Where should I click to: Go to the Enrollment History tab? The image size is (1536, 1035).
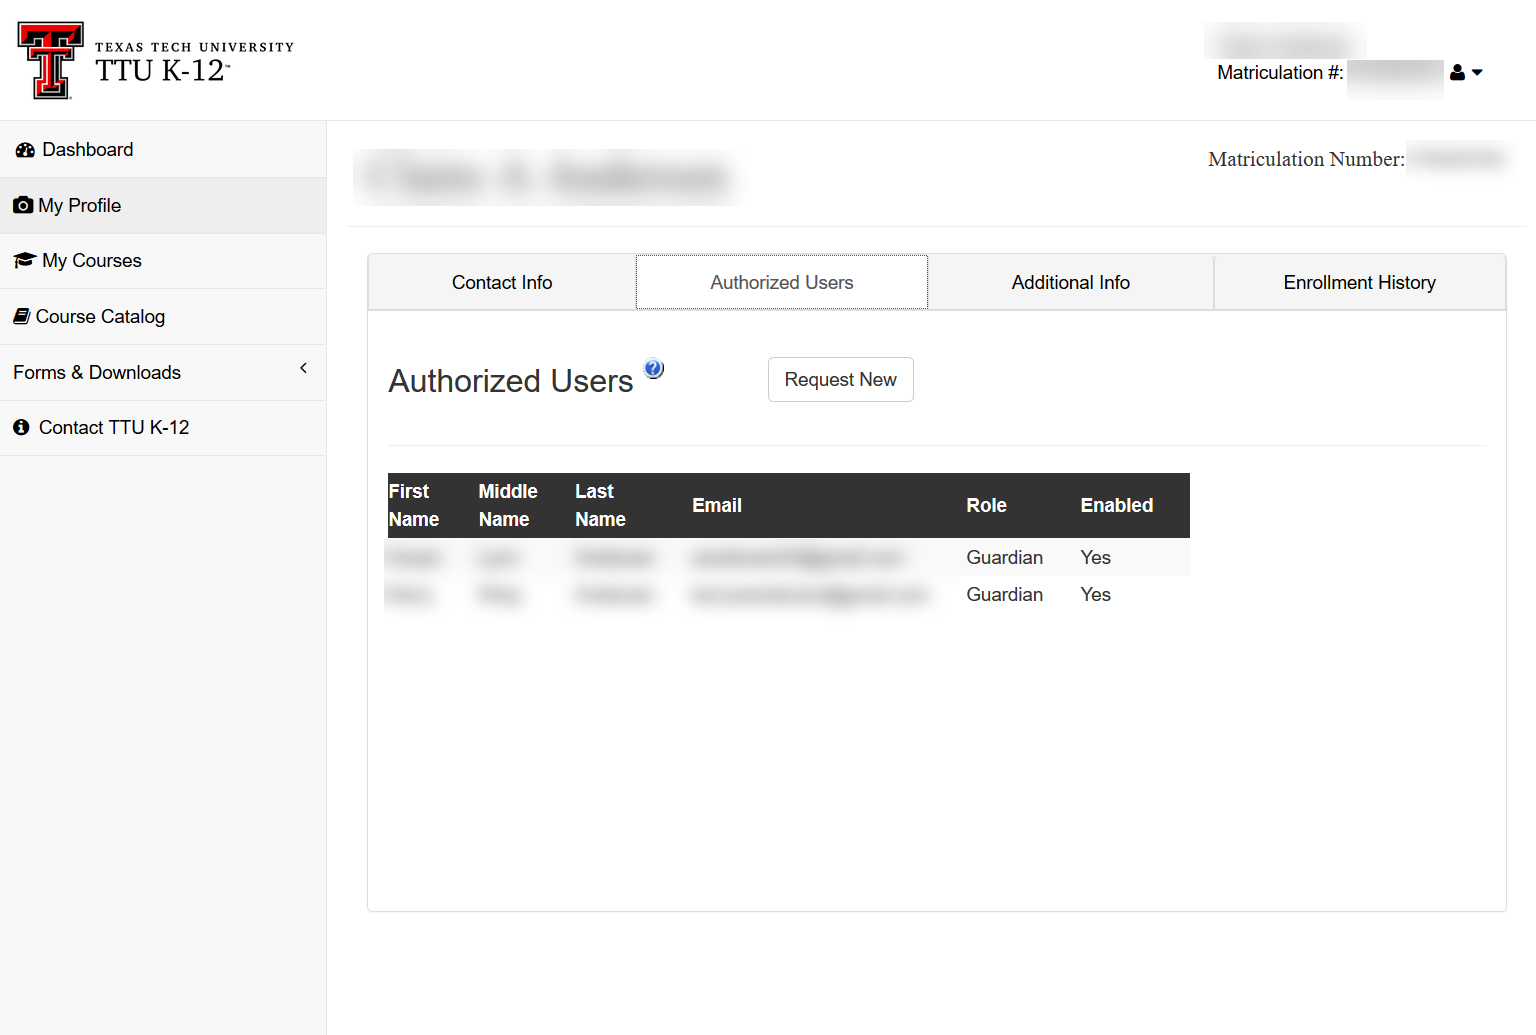coord(1359,283)
